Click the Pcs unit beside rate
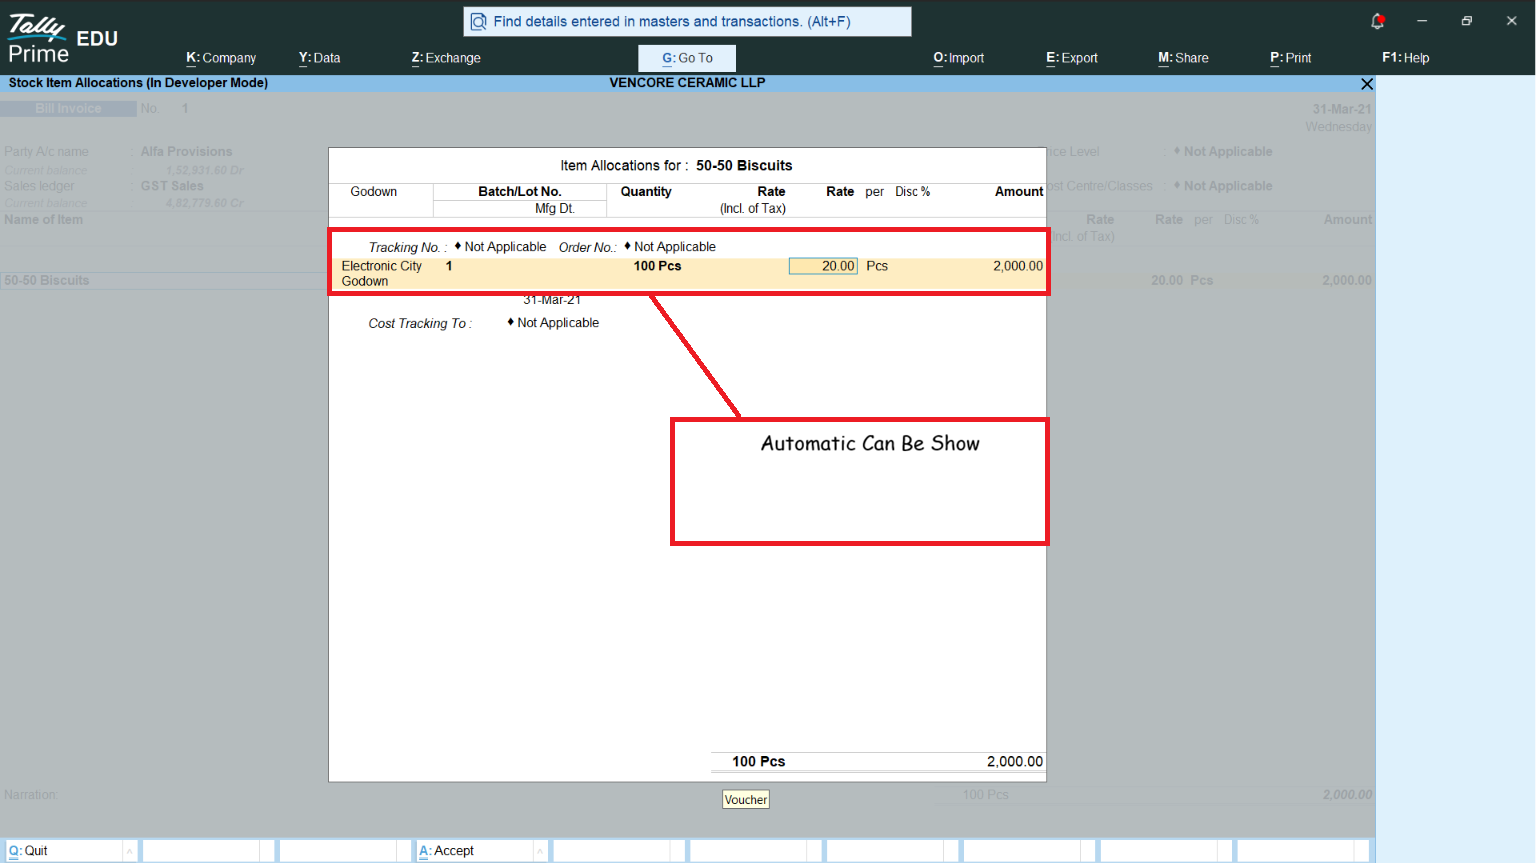The image size is (1536, 863). tap(877, 266)
